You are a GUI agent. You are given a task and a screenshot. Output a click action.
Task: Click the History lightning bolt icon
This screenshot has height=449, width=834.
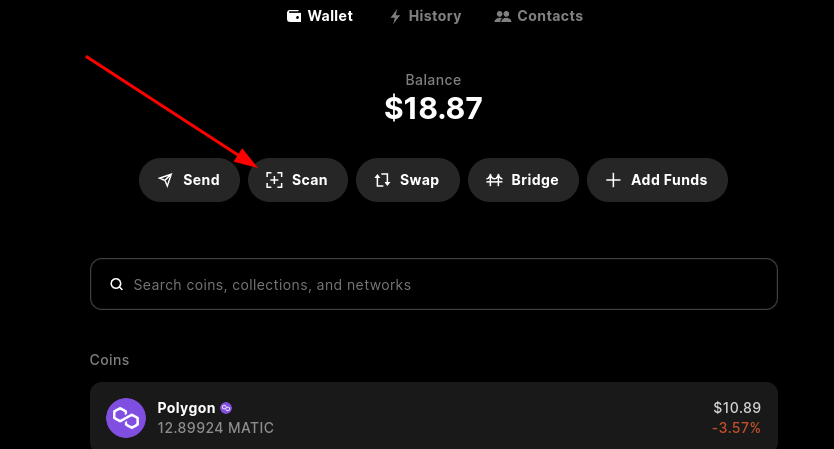pos(395,16)
